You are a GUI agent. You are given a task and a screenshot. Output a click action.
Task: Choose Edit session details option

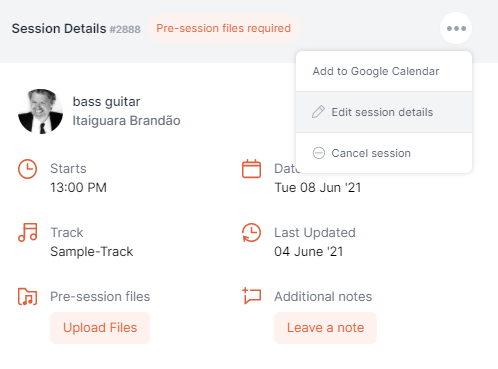point(384,112)
